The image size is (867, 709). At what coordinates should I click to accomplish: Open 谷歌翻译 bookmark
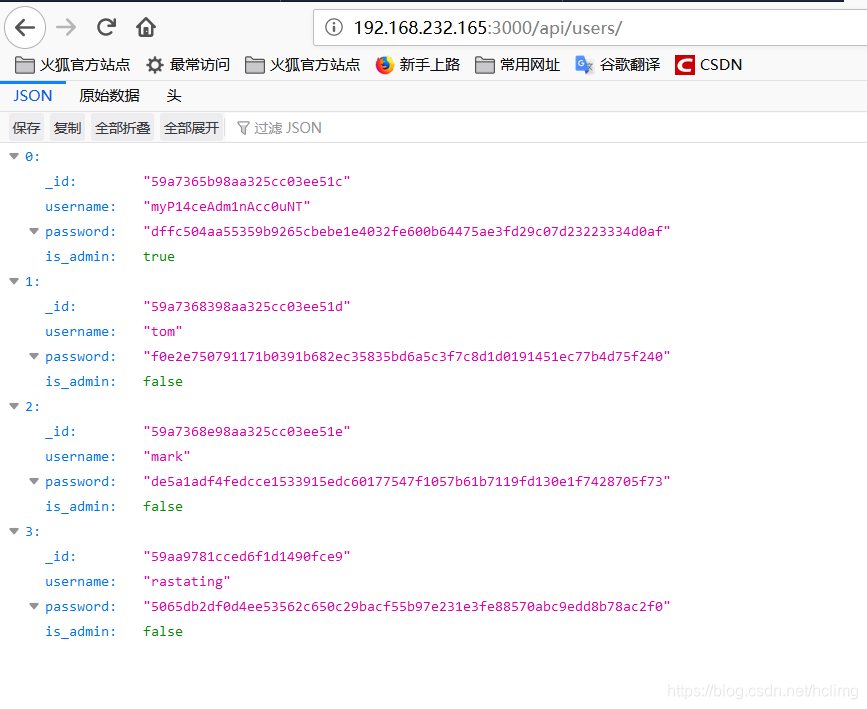tap(617, 65)
